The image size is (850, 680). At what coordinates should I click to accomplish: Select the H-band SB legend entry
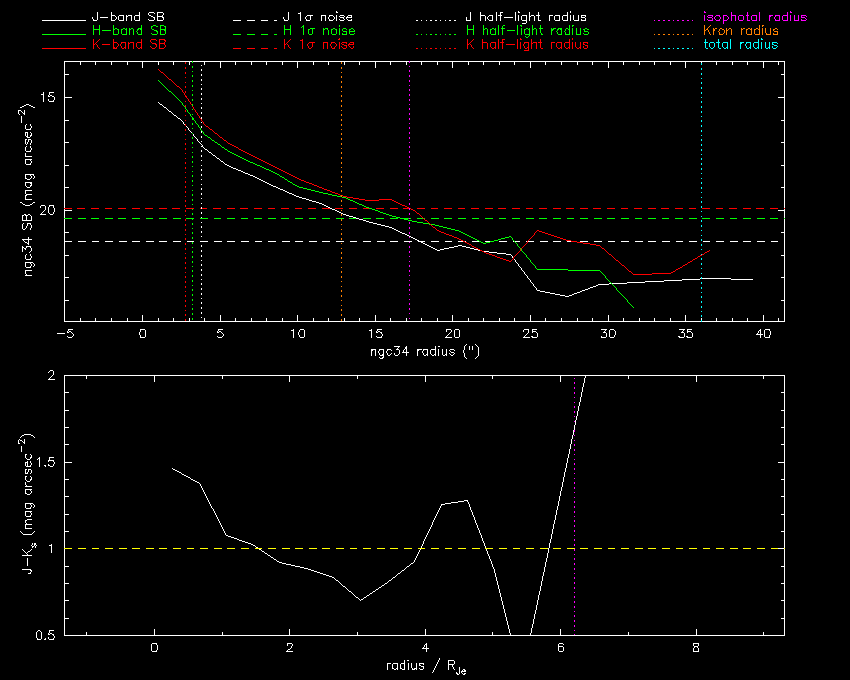coord(130,32)
